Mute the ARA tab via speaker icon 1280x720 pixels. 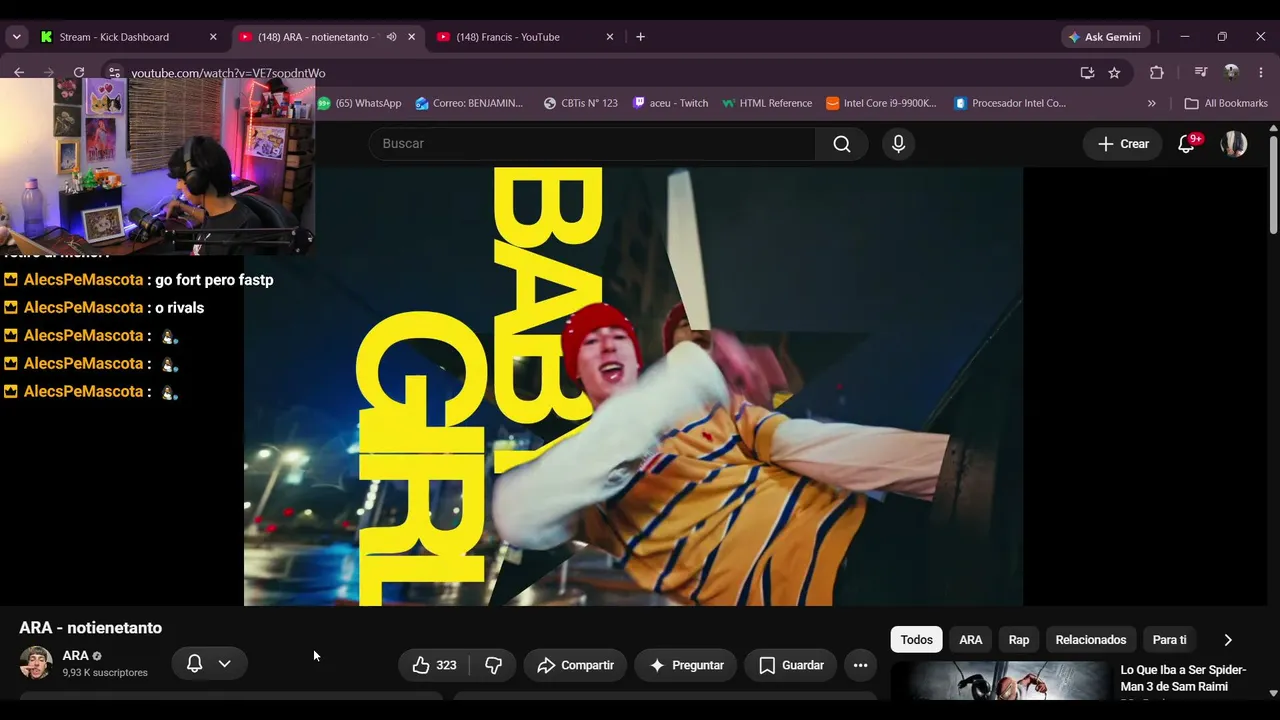pyautogui.click(x=392, y=37)
